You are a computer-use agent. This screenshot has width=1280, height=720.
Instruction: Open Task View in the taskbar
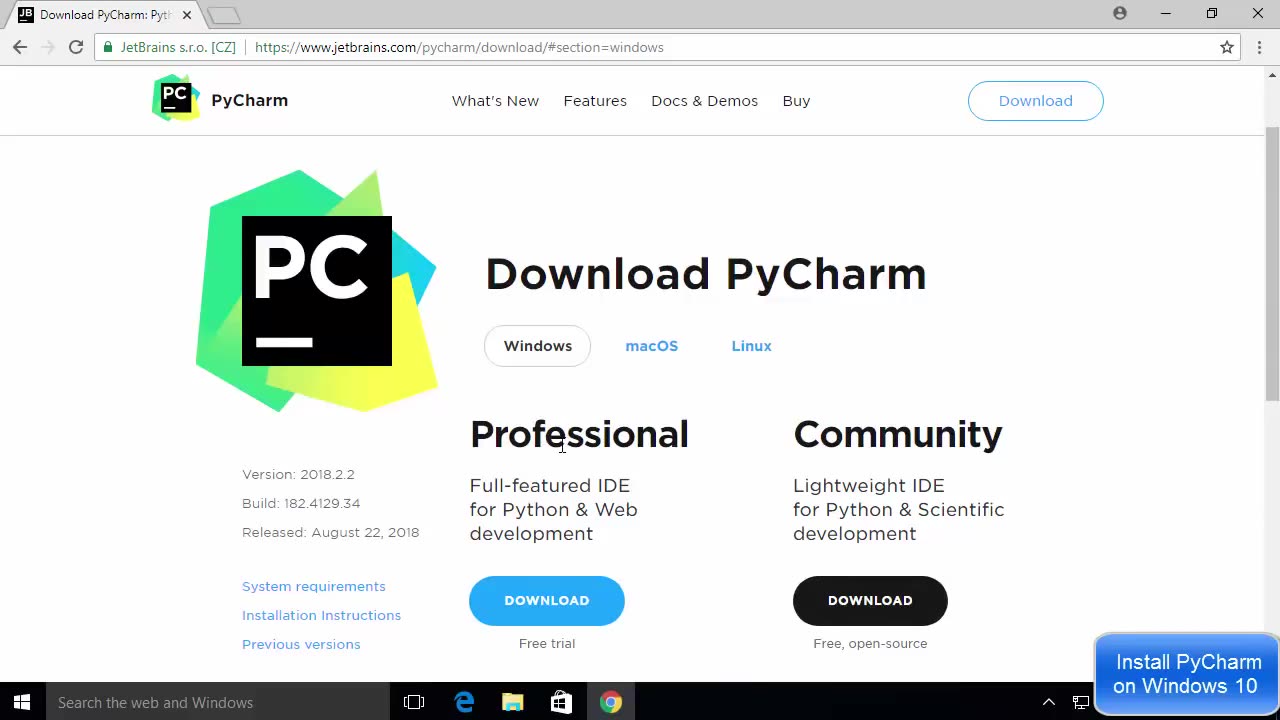coord(414,702)
